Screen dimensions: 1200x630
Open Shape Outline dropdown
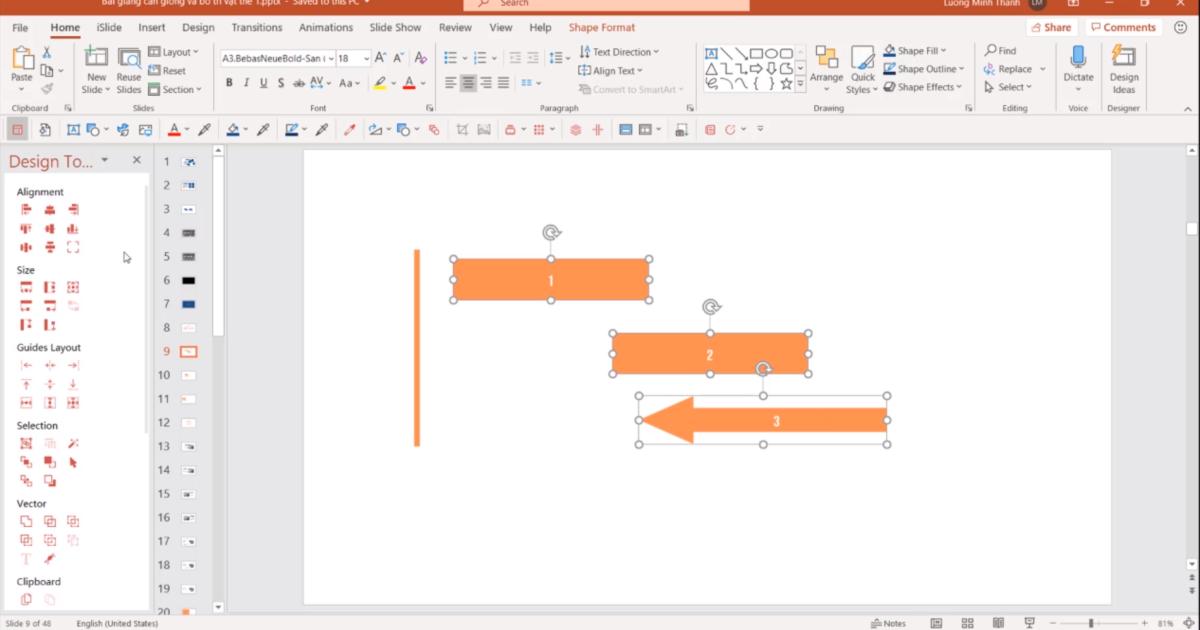(x=924, y=69)
